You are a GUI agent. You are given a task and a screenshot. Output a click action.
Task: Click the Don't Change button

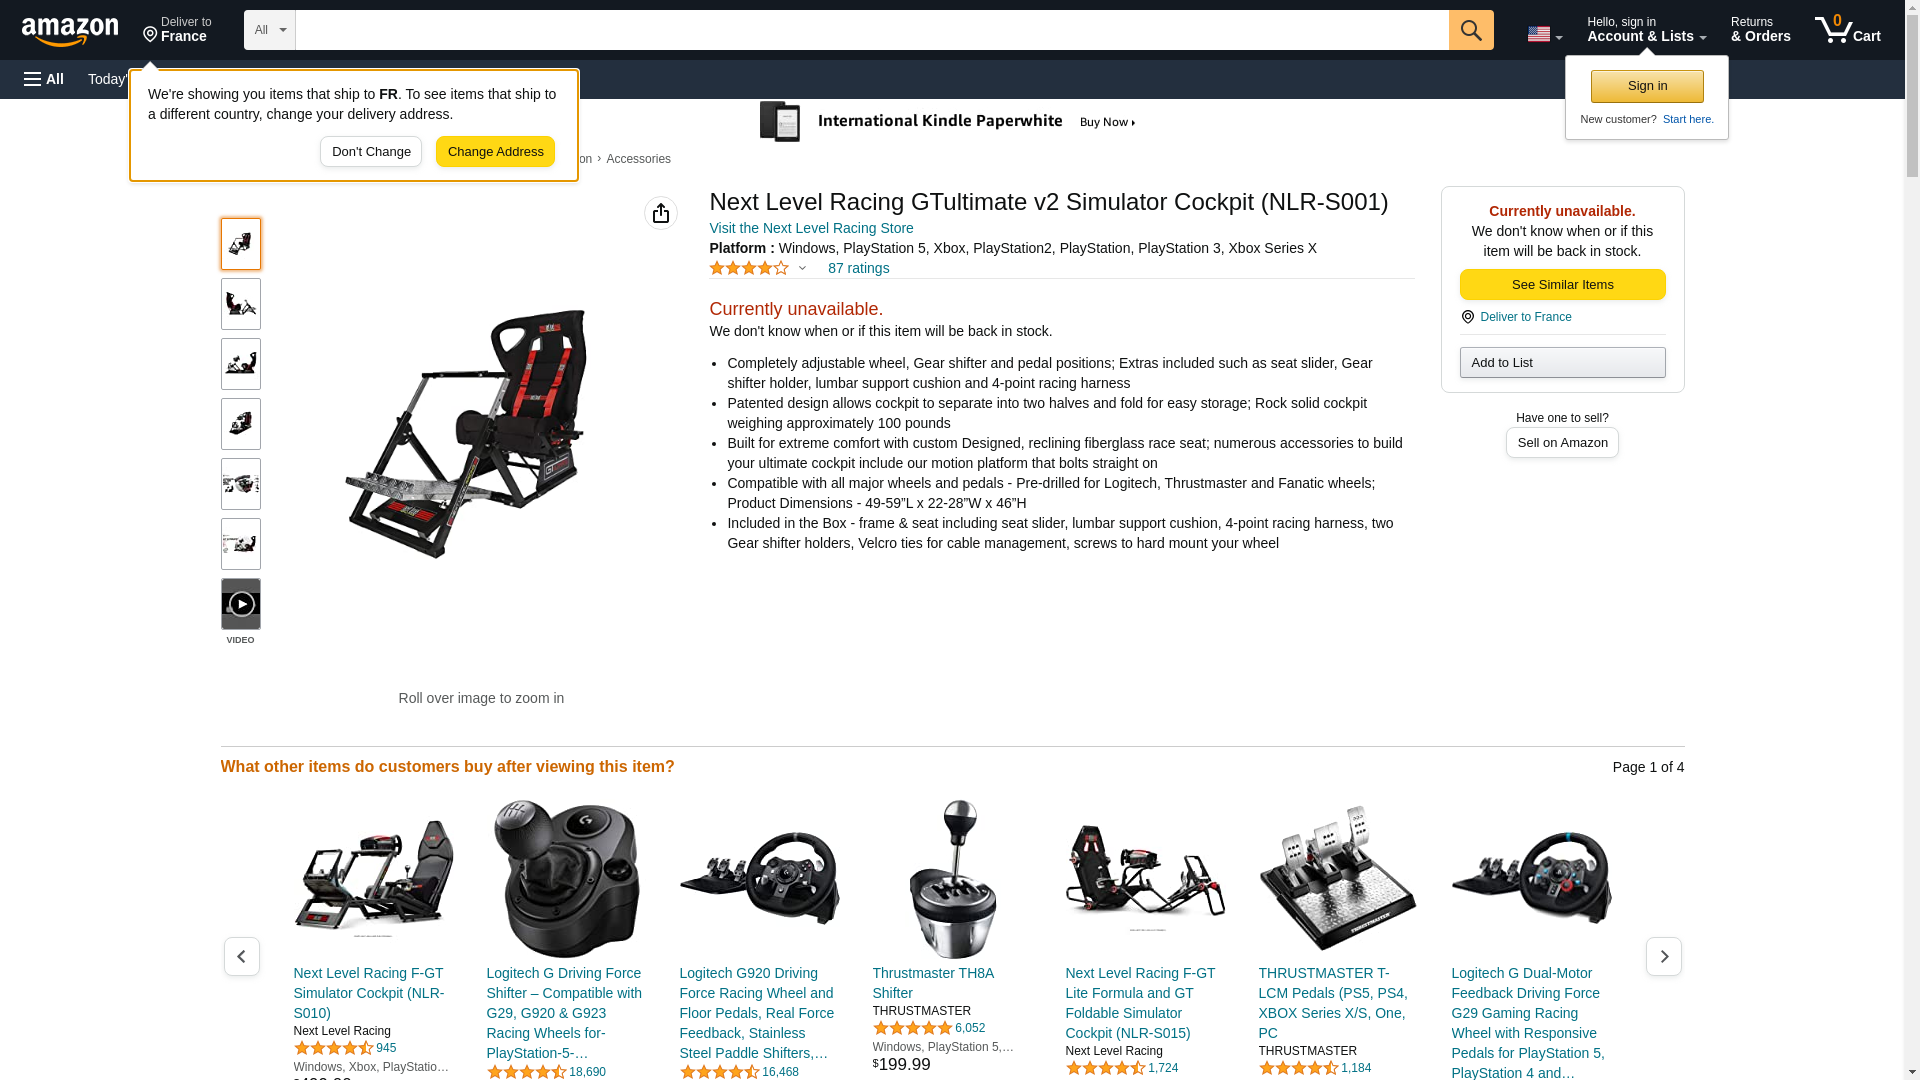coord(371,152)
